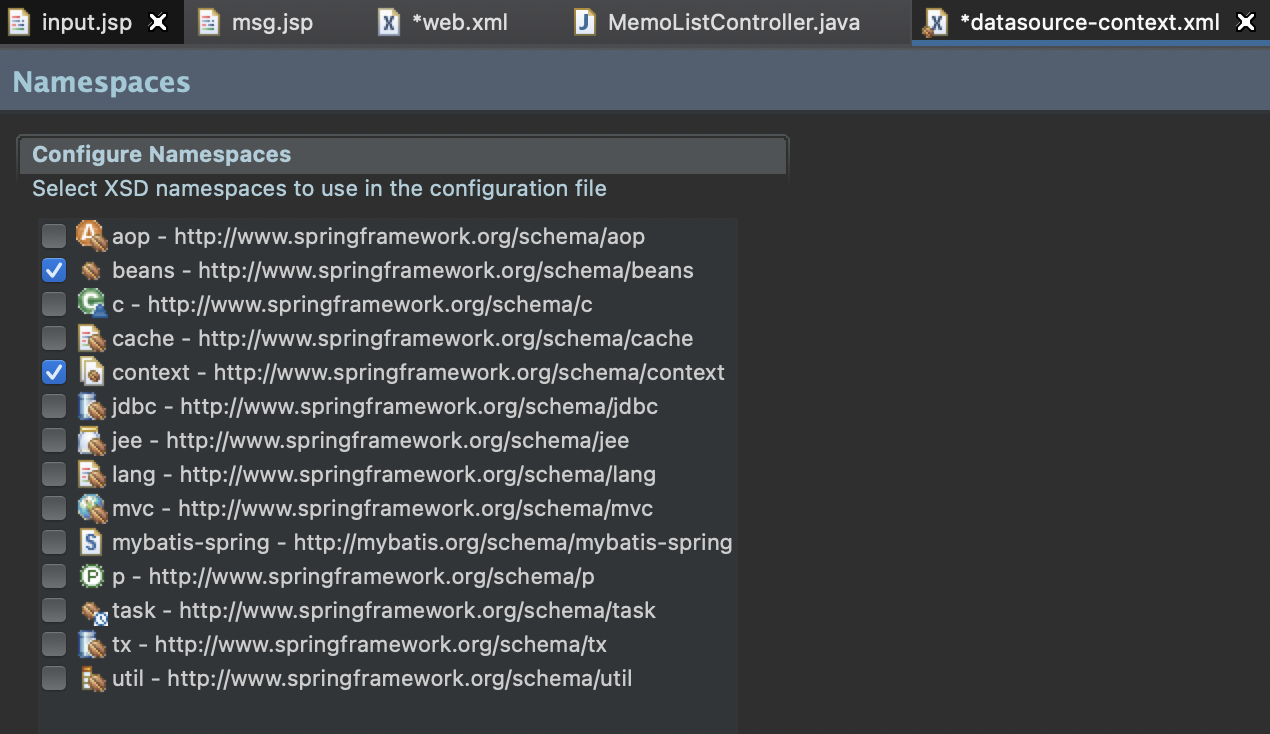Enable the c namespace checkbox
The width and height of the screenshot is (1270, 734).
point(54,304)
